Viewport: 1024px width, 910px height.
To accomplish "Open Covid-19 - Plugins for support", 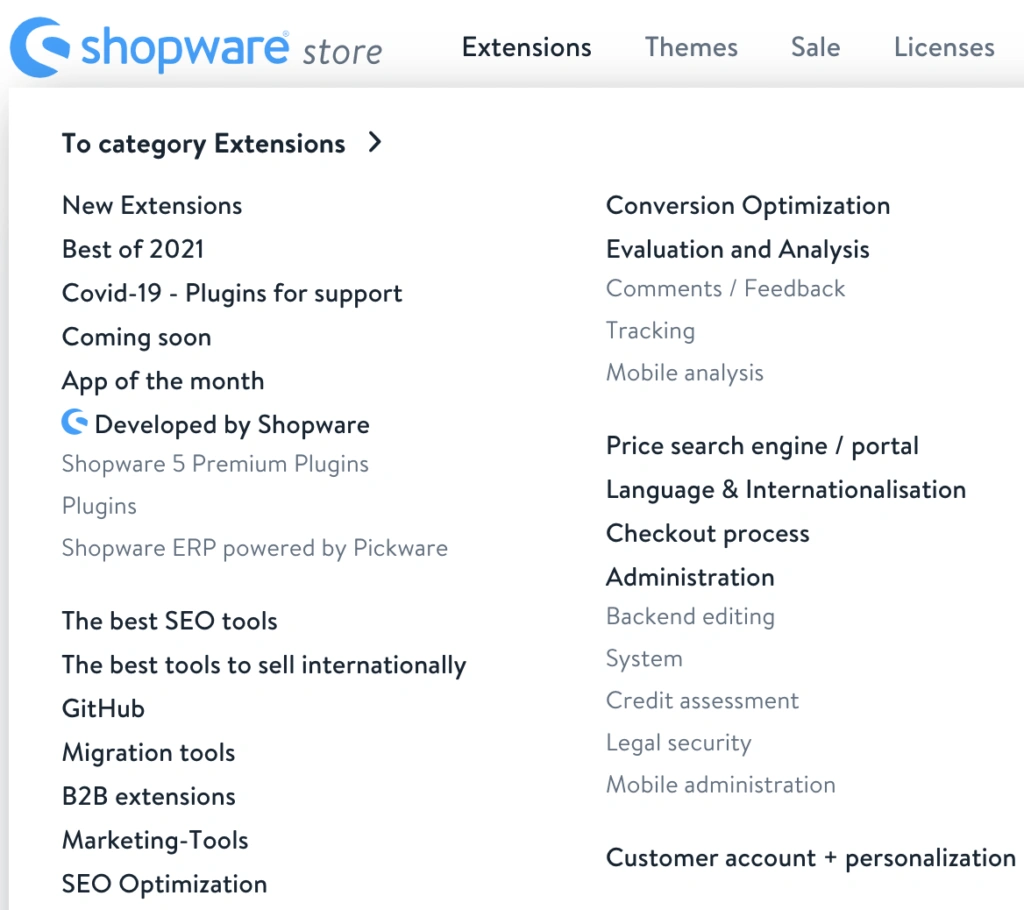I will [x=232, y=293].
